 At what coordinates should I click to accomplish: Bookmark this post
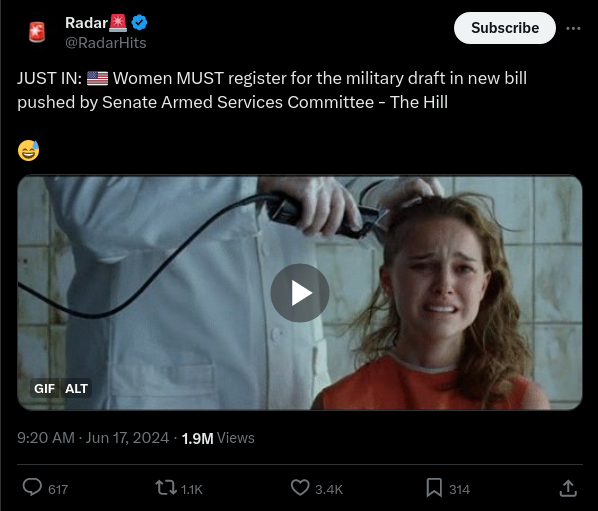click(x=434, y=488)
